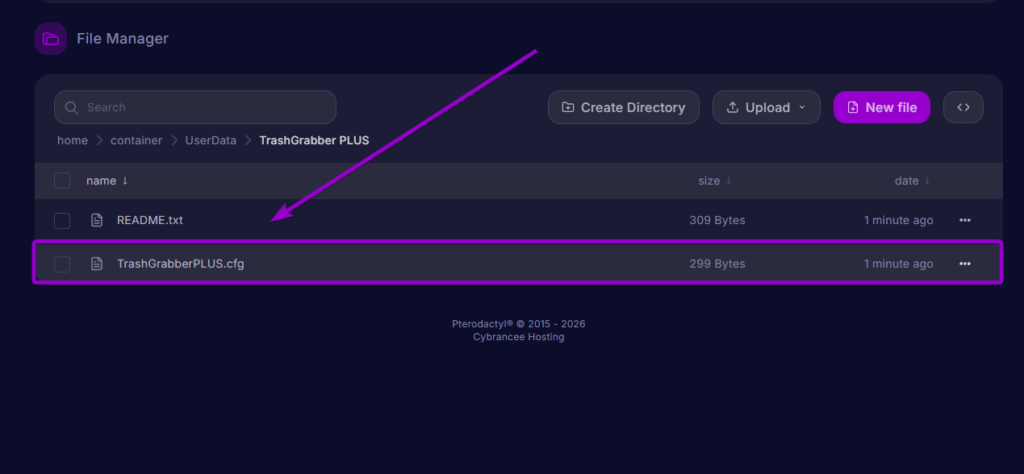Focus the Search input field
Screen dimensions: 1024x474
pyautogui.click(x=195, y=107)
